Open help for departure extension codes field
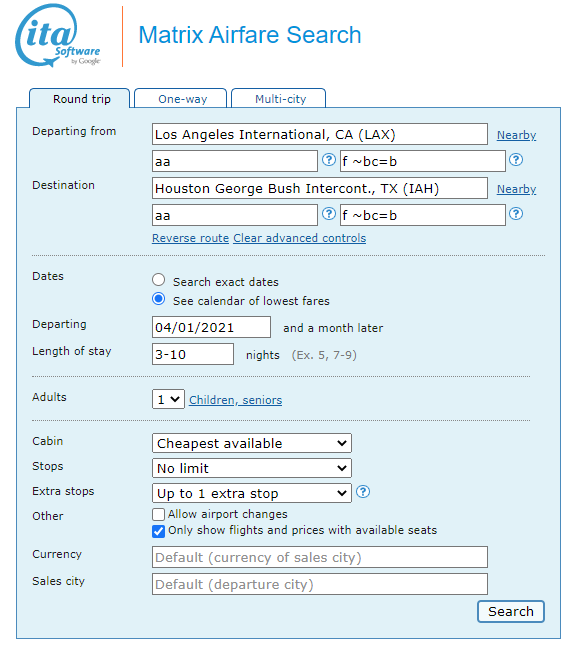Image resolution: width=570 pixels, height=651 pixels. coord(516,159)
